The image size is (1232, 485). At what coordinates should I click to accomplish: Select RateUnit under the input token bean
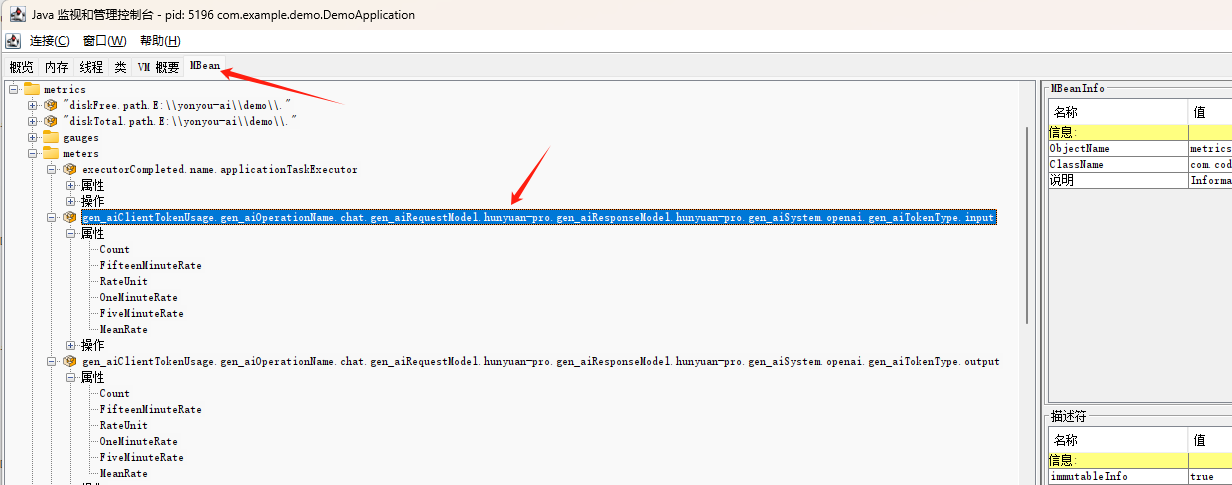tap(124, 281)
